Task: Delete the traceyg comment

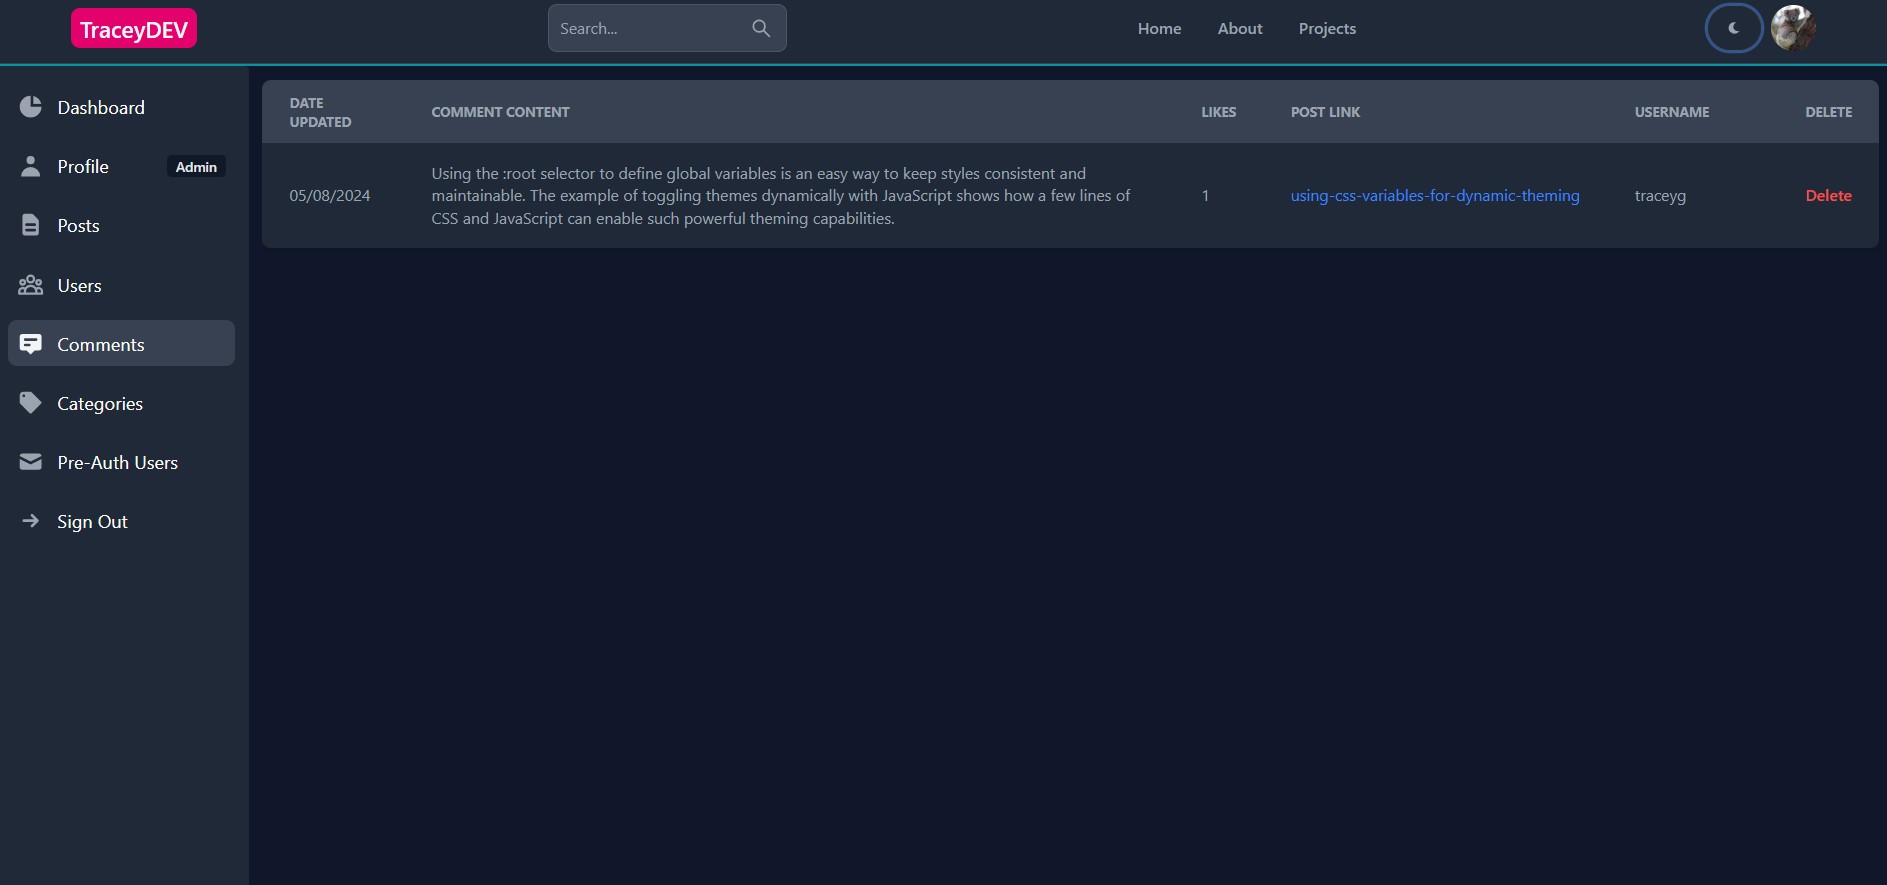Action: click(1828, 196)
